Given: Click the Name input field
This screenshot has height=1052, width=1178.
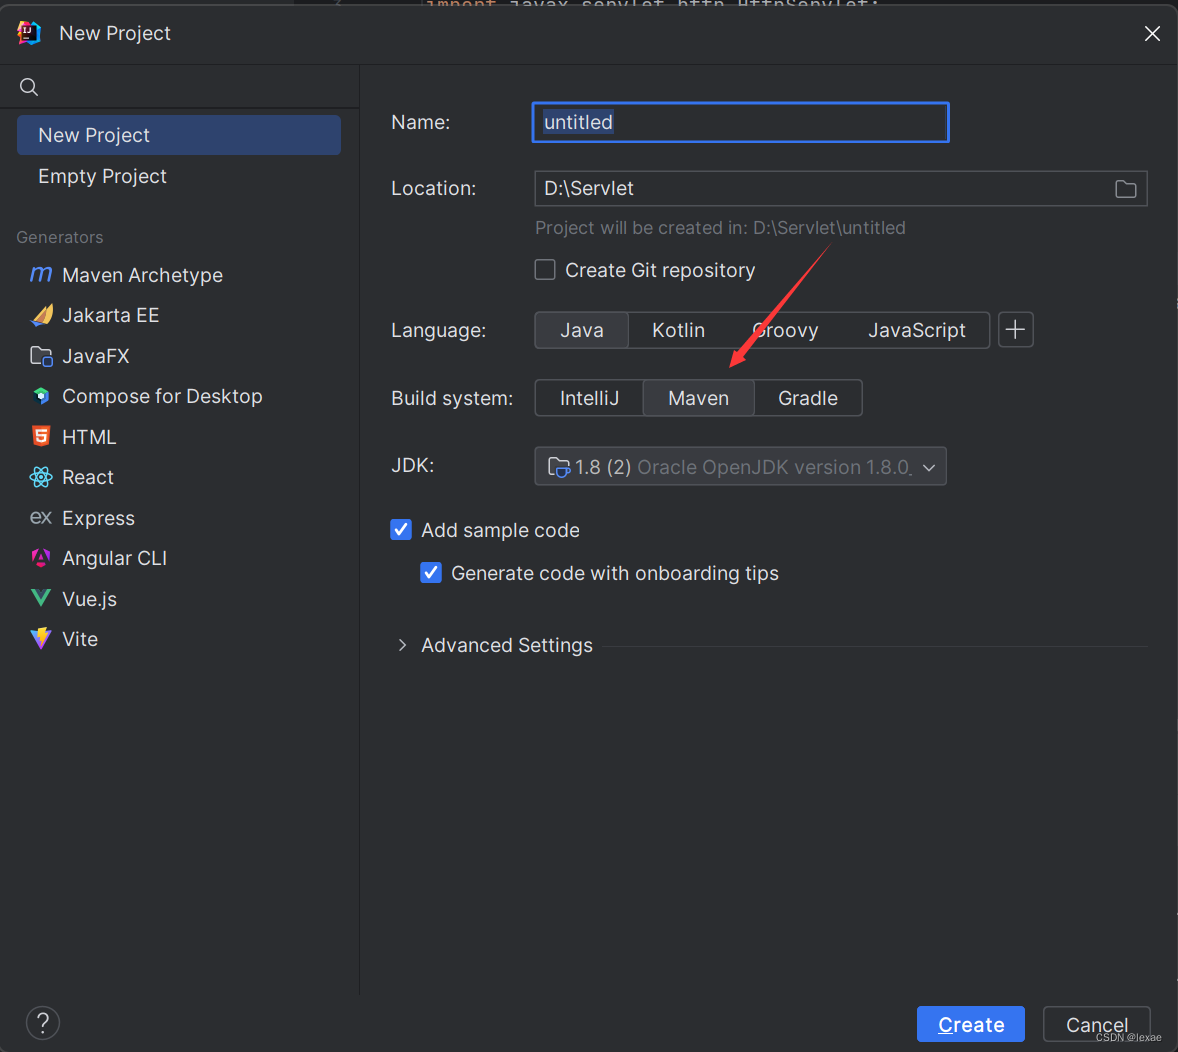Looking at the screenshot, I should coord(740,122).
